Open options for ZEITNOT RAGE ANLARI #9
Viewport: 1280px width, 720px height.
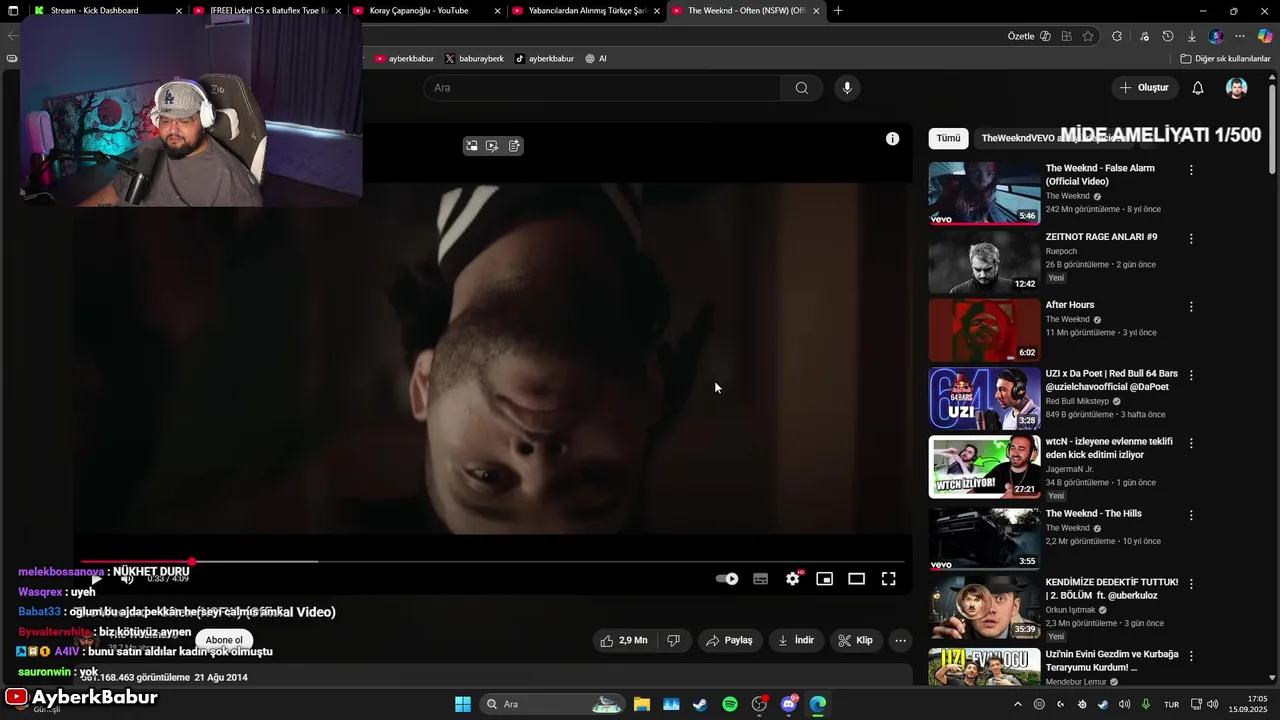[1191, 239]
